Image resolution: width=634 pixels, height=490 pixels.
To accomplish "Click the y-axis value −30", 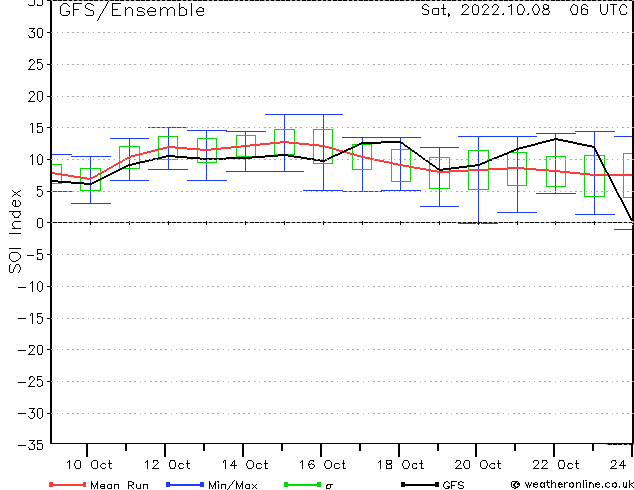I will (x=31, y=414).
